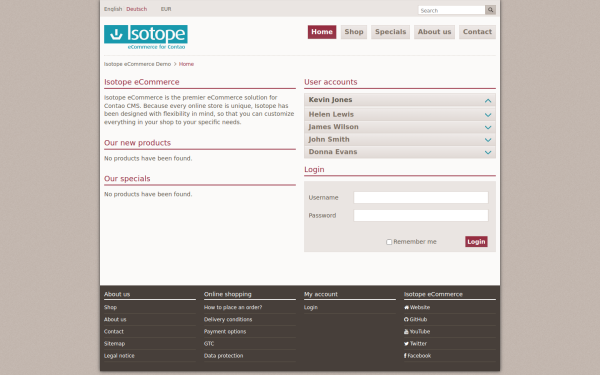Image resolution: width=600 pixels, height=375 pixels.
Task: Submit with the Login button
Action: coord(476,241)
